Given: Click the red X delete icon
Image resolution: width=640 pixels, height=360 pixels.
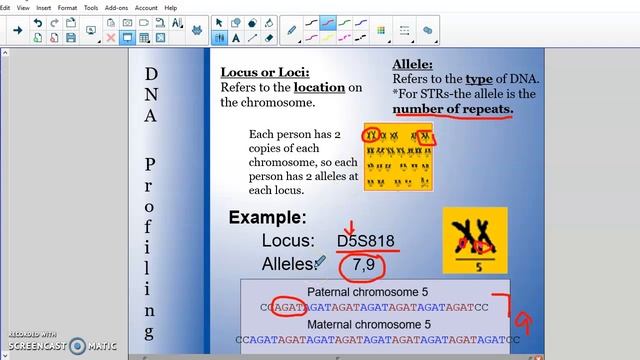Looking at the screenshot, I should coord(111,38).
